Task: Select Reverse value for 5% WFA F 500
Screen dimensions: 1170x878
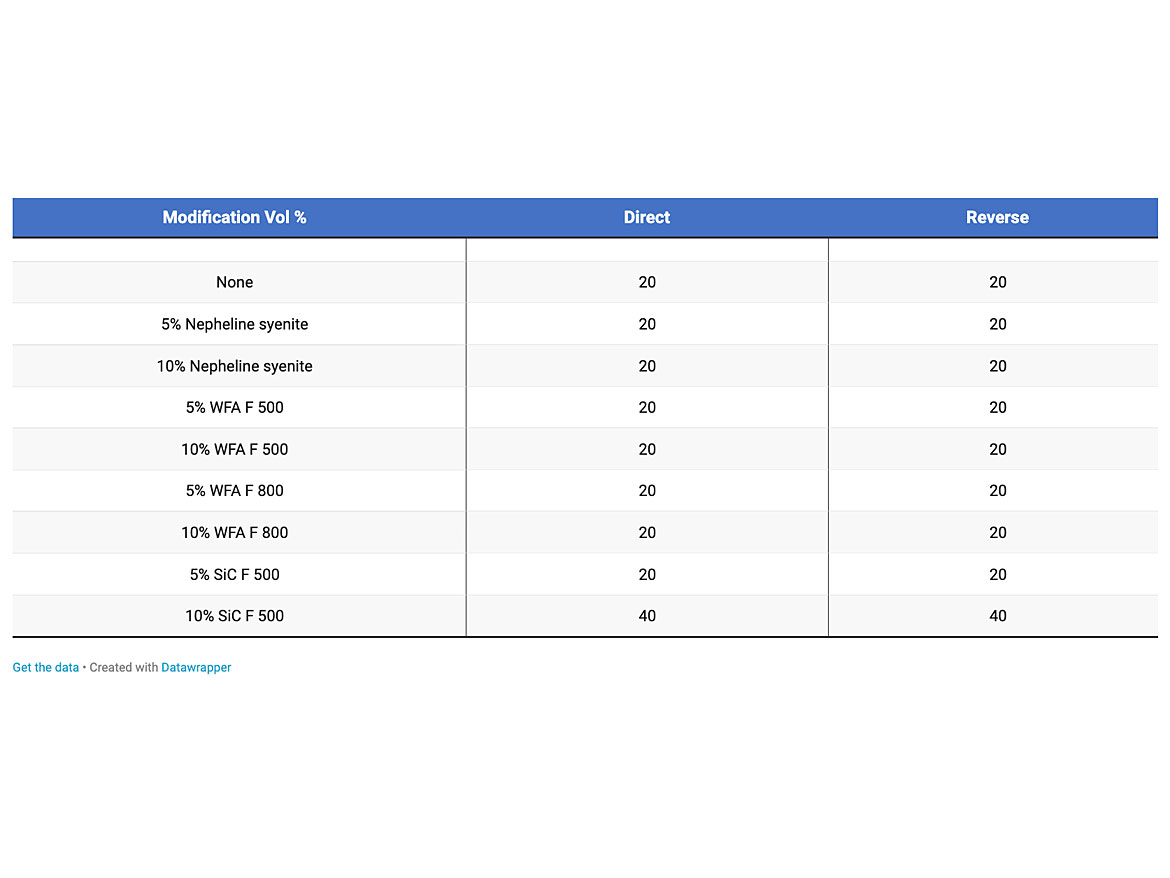Action: [997, 408]
